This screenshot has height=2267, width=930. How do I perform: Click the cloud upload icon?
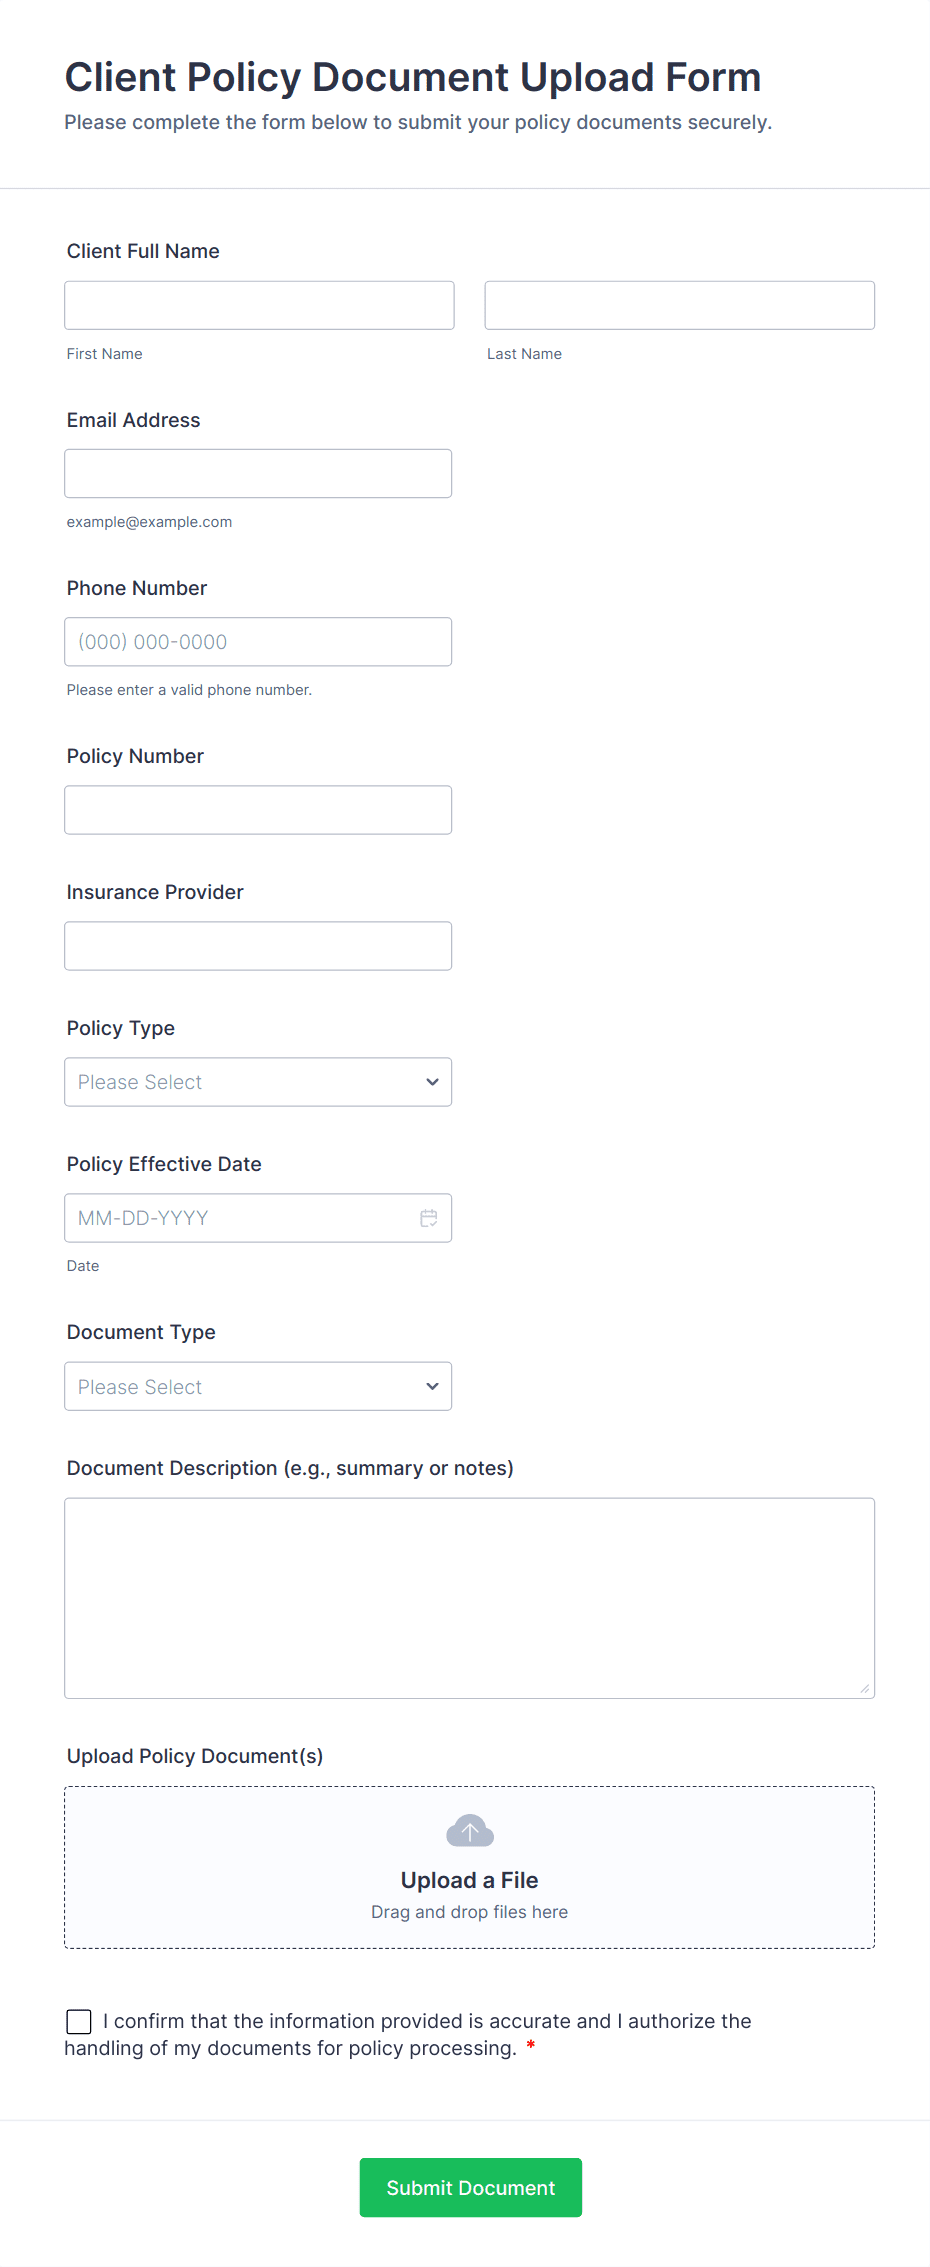[470, 1831]
